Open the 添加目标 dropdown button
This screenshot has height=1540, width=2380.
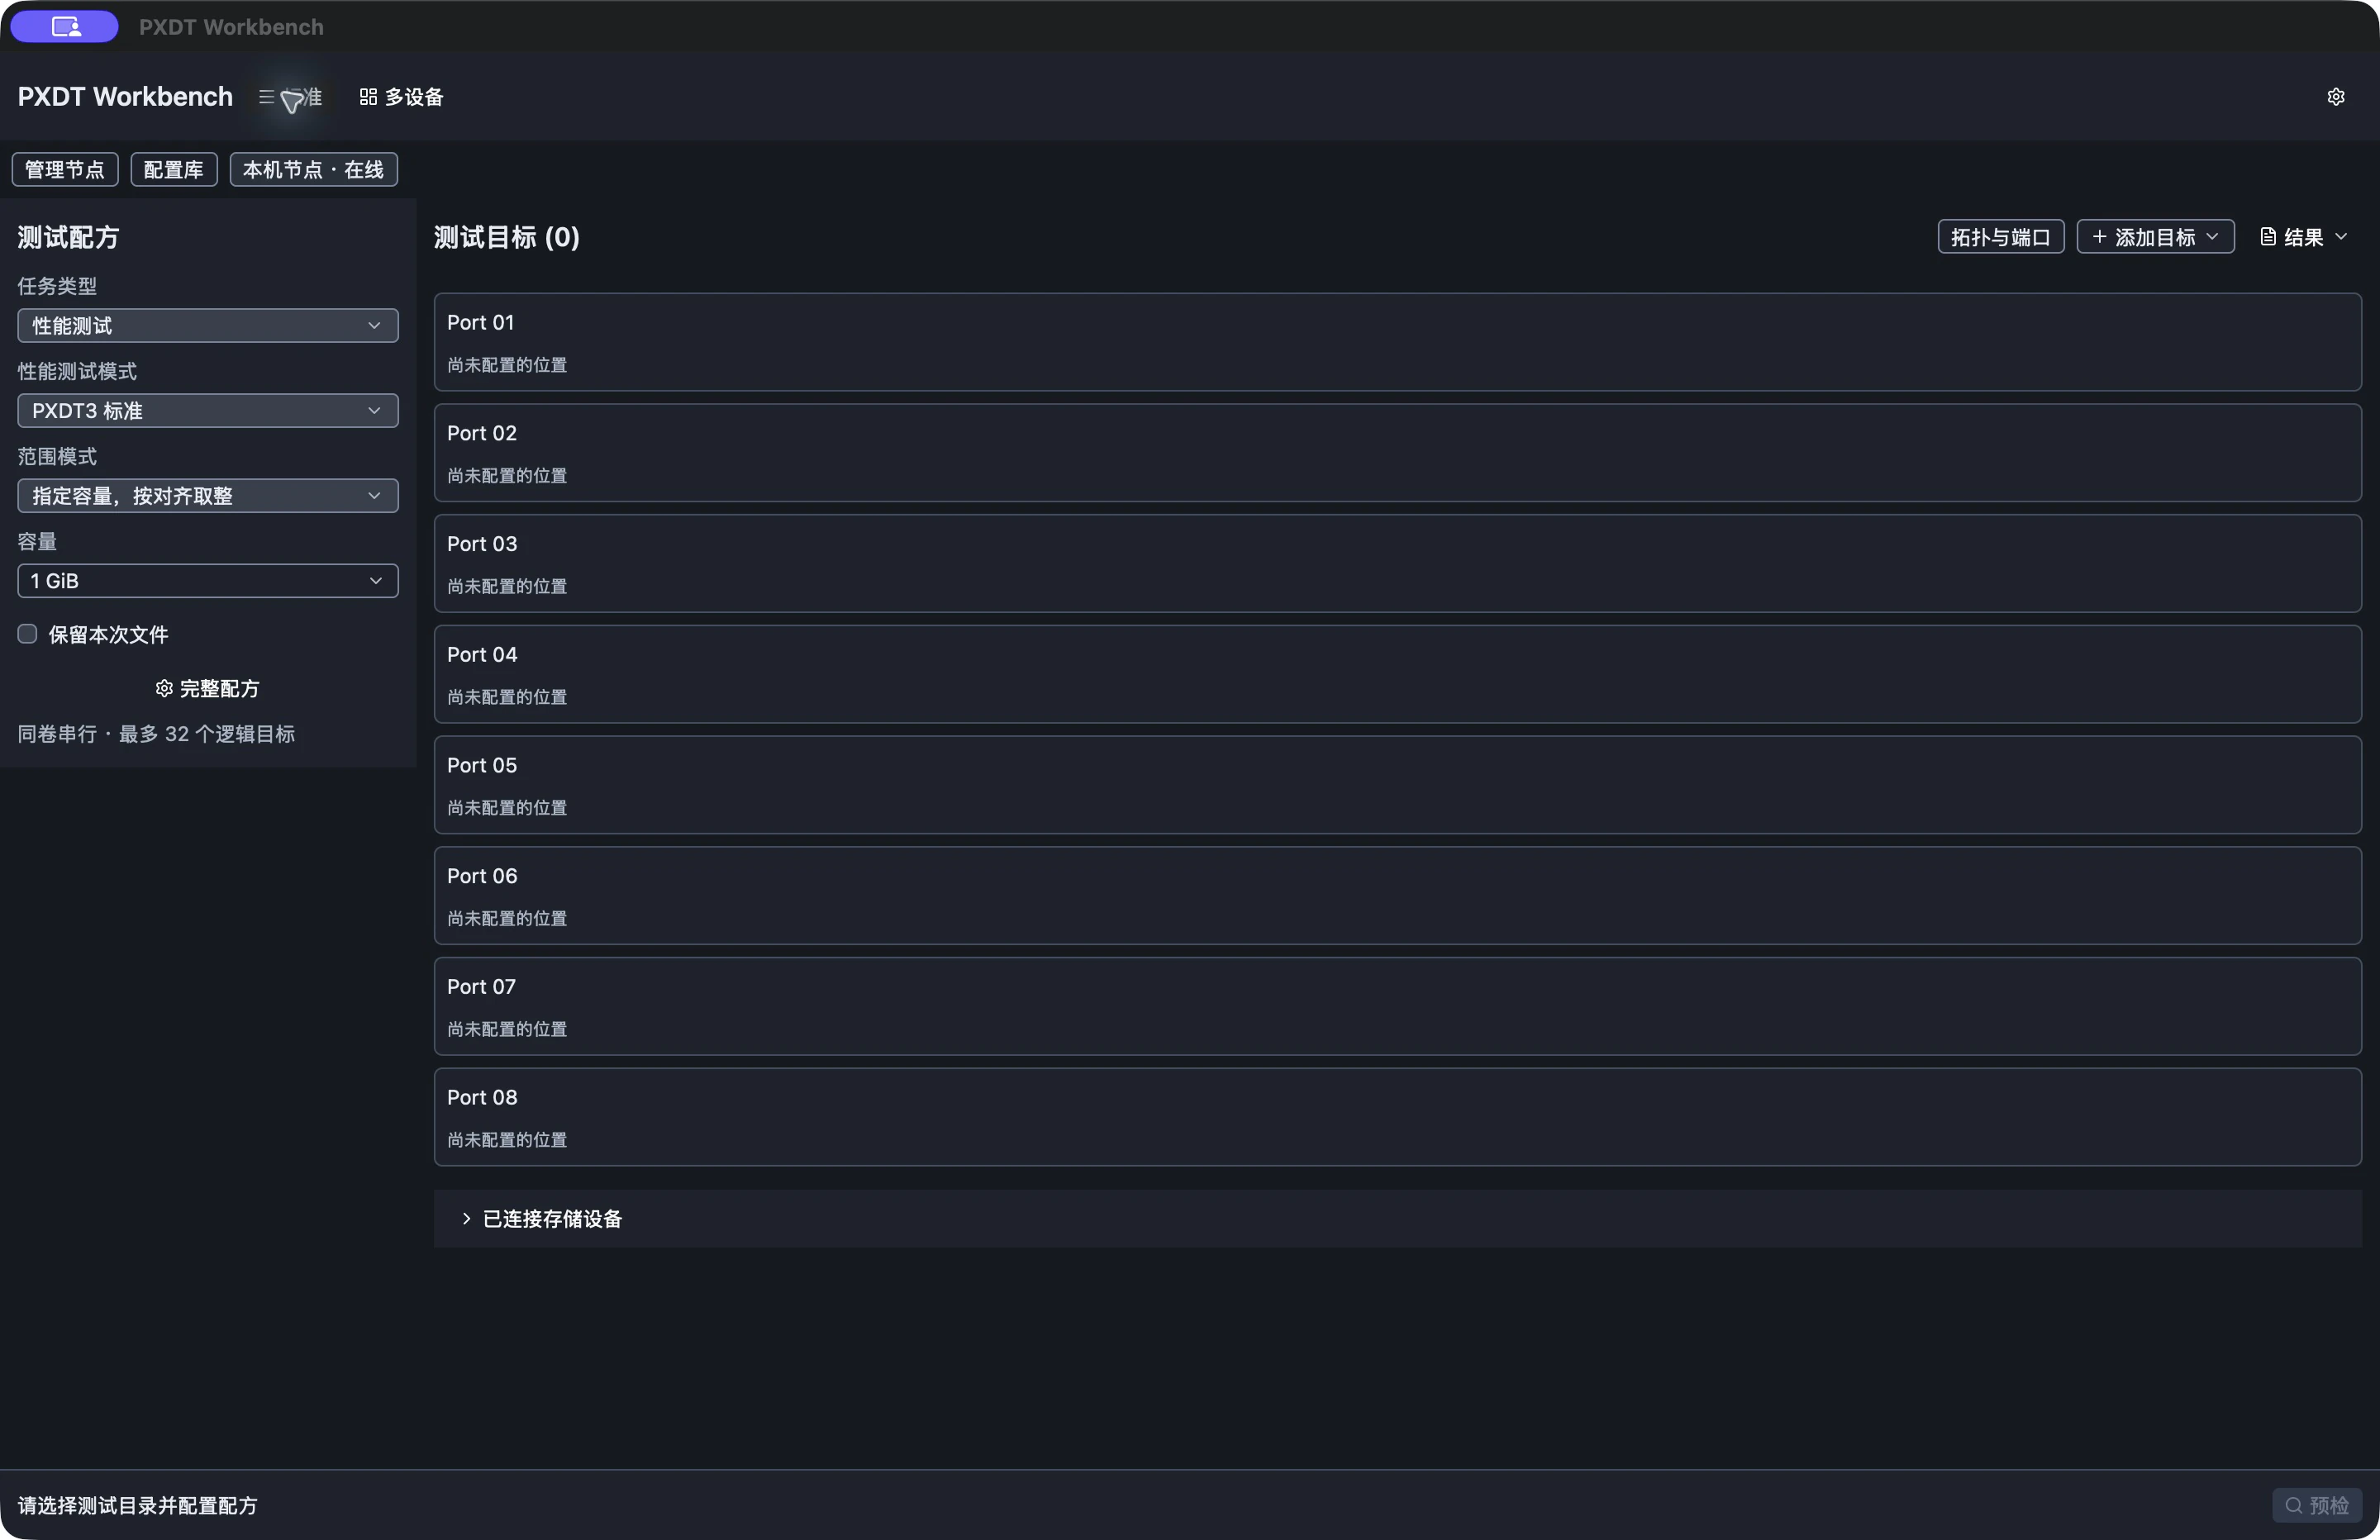tap(2156, 237)
